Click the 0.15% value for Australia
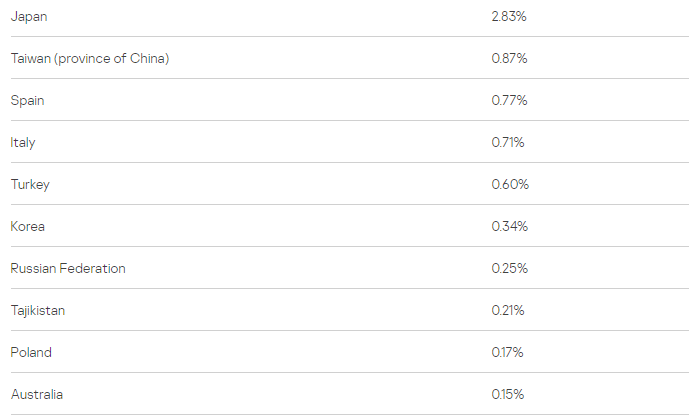 [x=508, y=394]
